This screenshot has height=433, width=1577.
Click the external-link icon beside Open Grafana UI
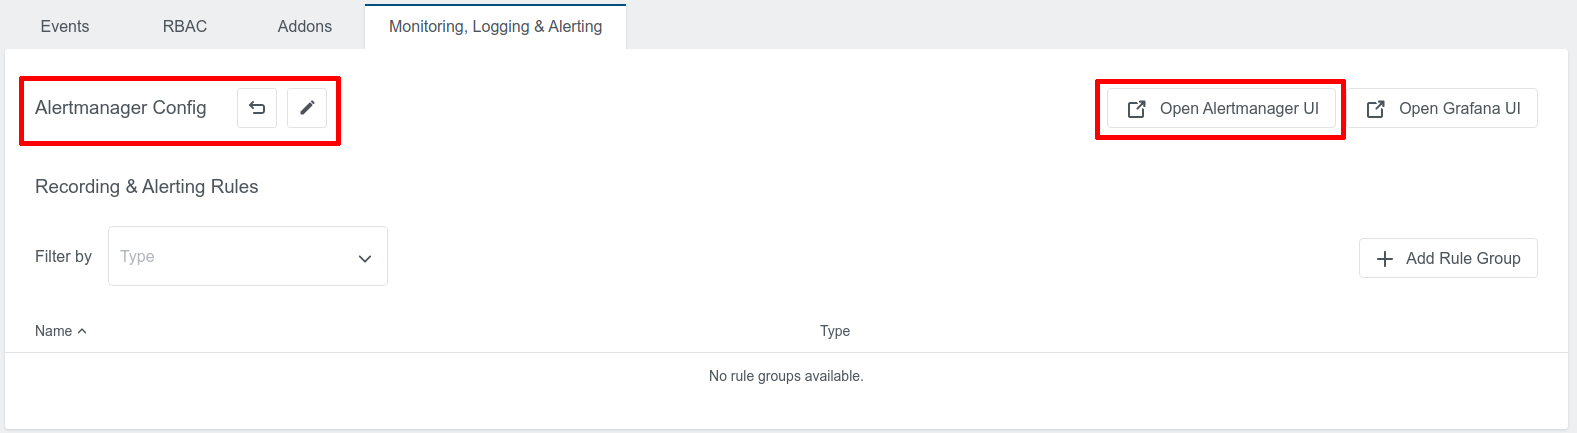click(1376, 109)
